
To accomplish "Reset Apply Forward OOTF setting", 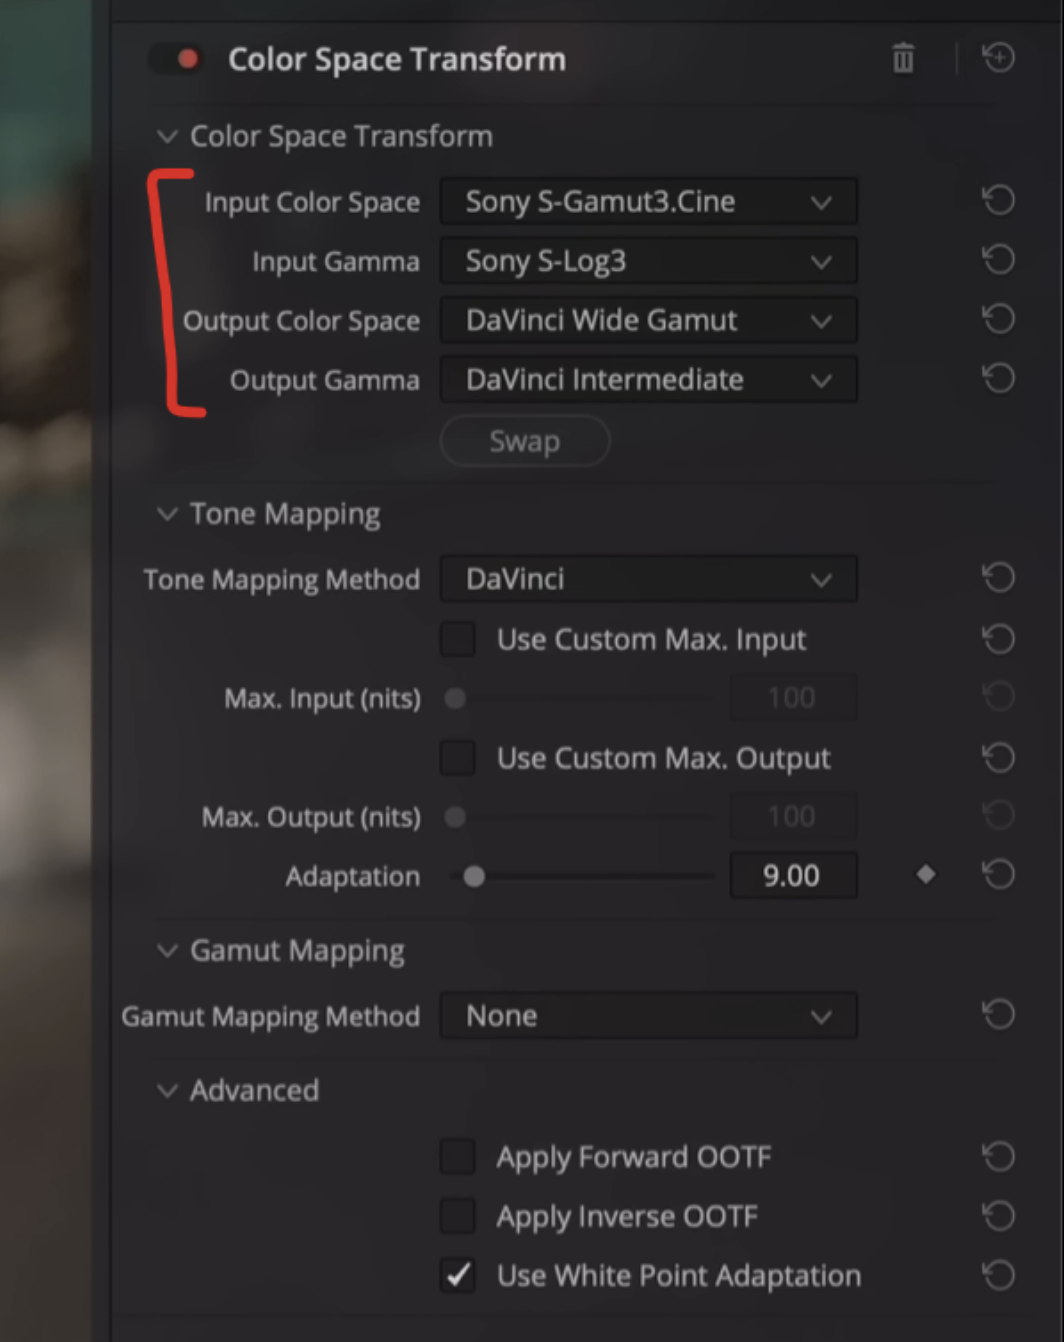I will tap(998, 1157).
